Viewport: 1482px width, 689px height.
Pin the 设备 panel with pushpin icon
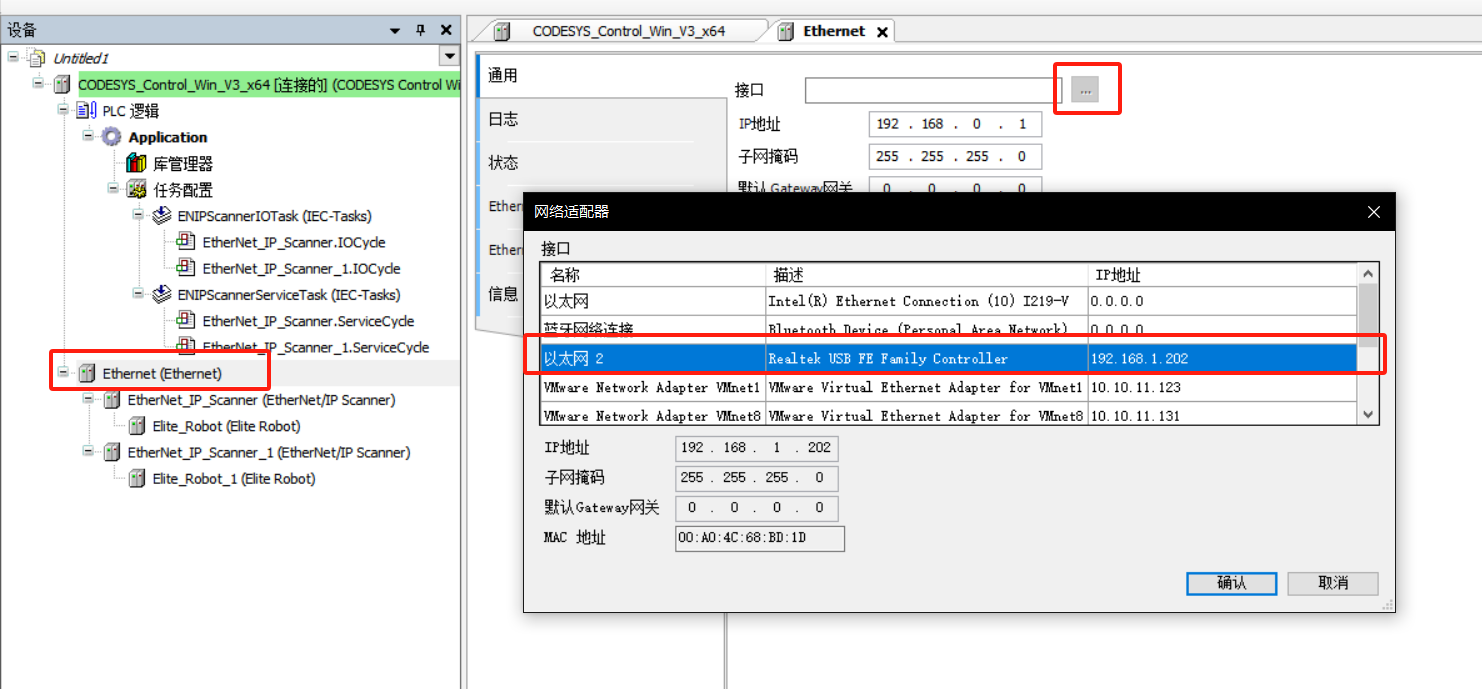(421, 31)
